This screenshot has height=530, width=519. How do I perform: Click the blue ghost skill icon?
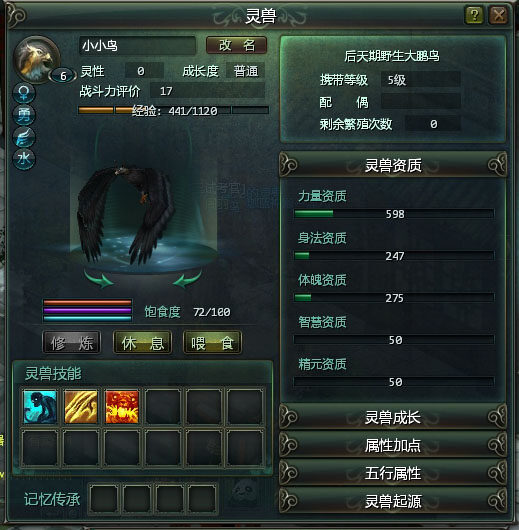[40, 407]
